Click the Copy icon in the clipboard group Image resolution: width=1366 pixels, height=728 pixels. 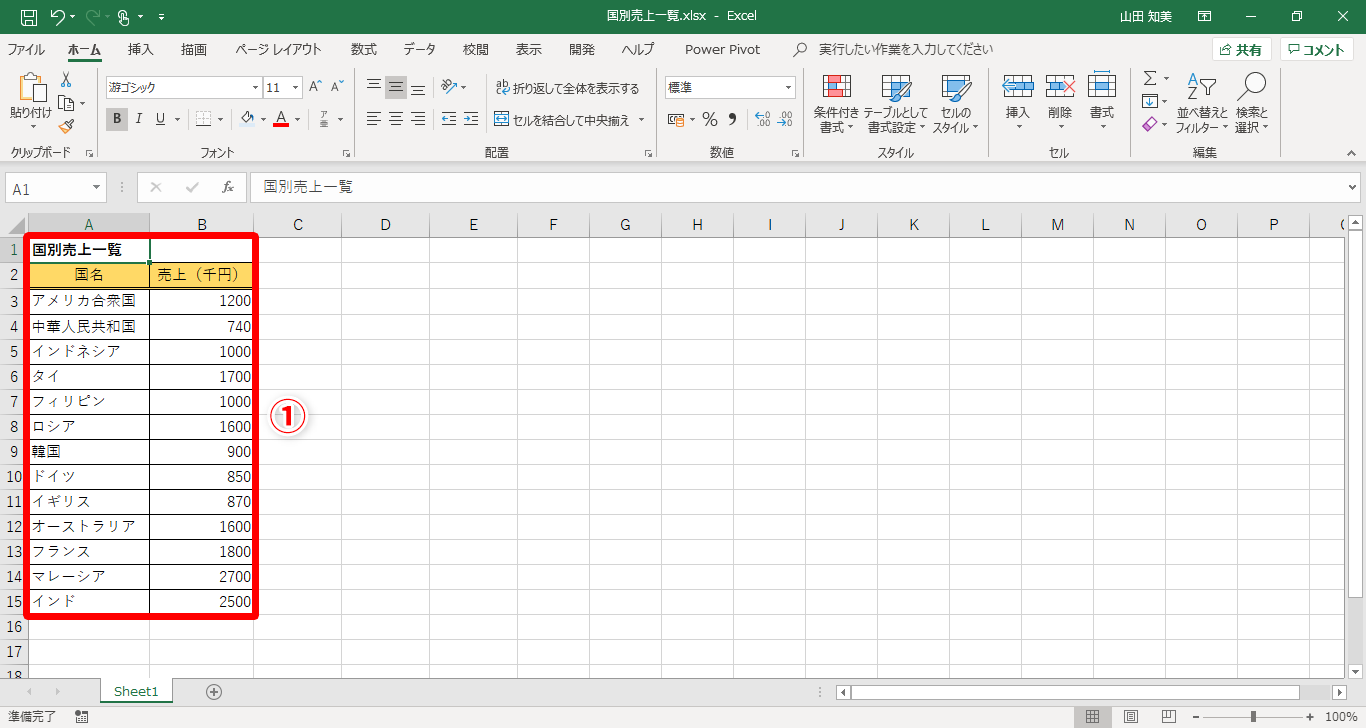[66, 103]
